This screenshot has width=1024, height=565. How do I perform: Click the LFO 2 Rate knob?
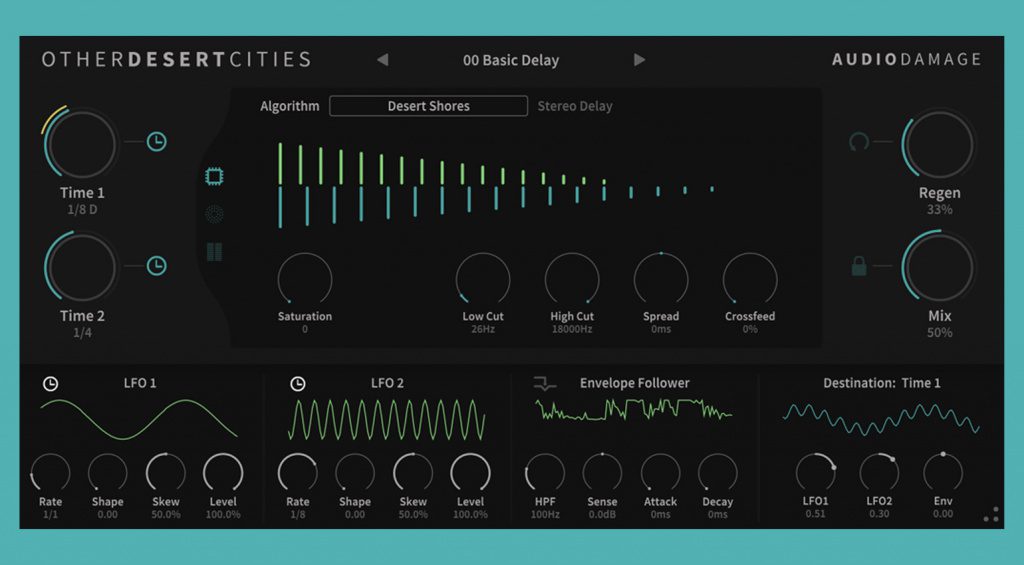(298, 473)
